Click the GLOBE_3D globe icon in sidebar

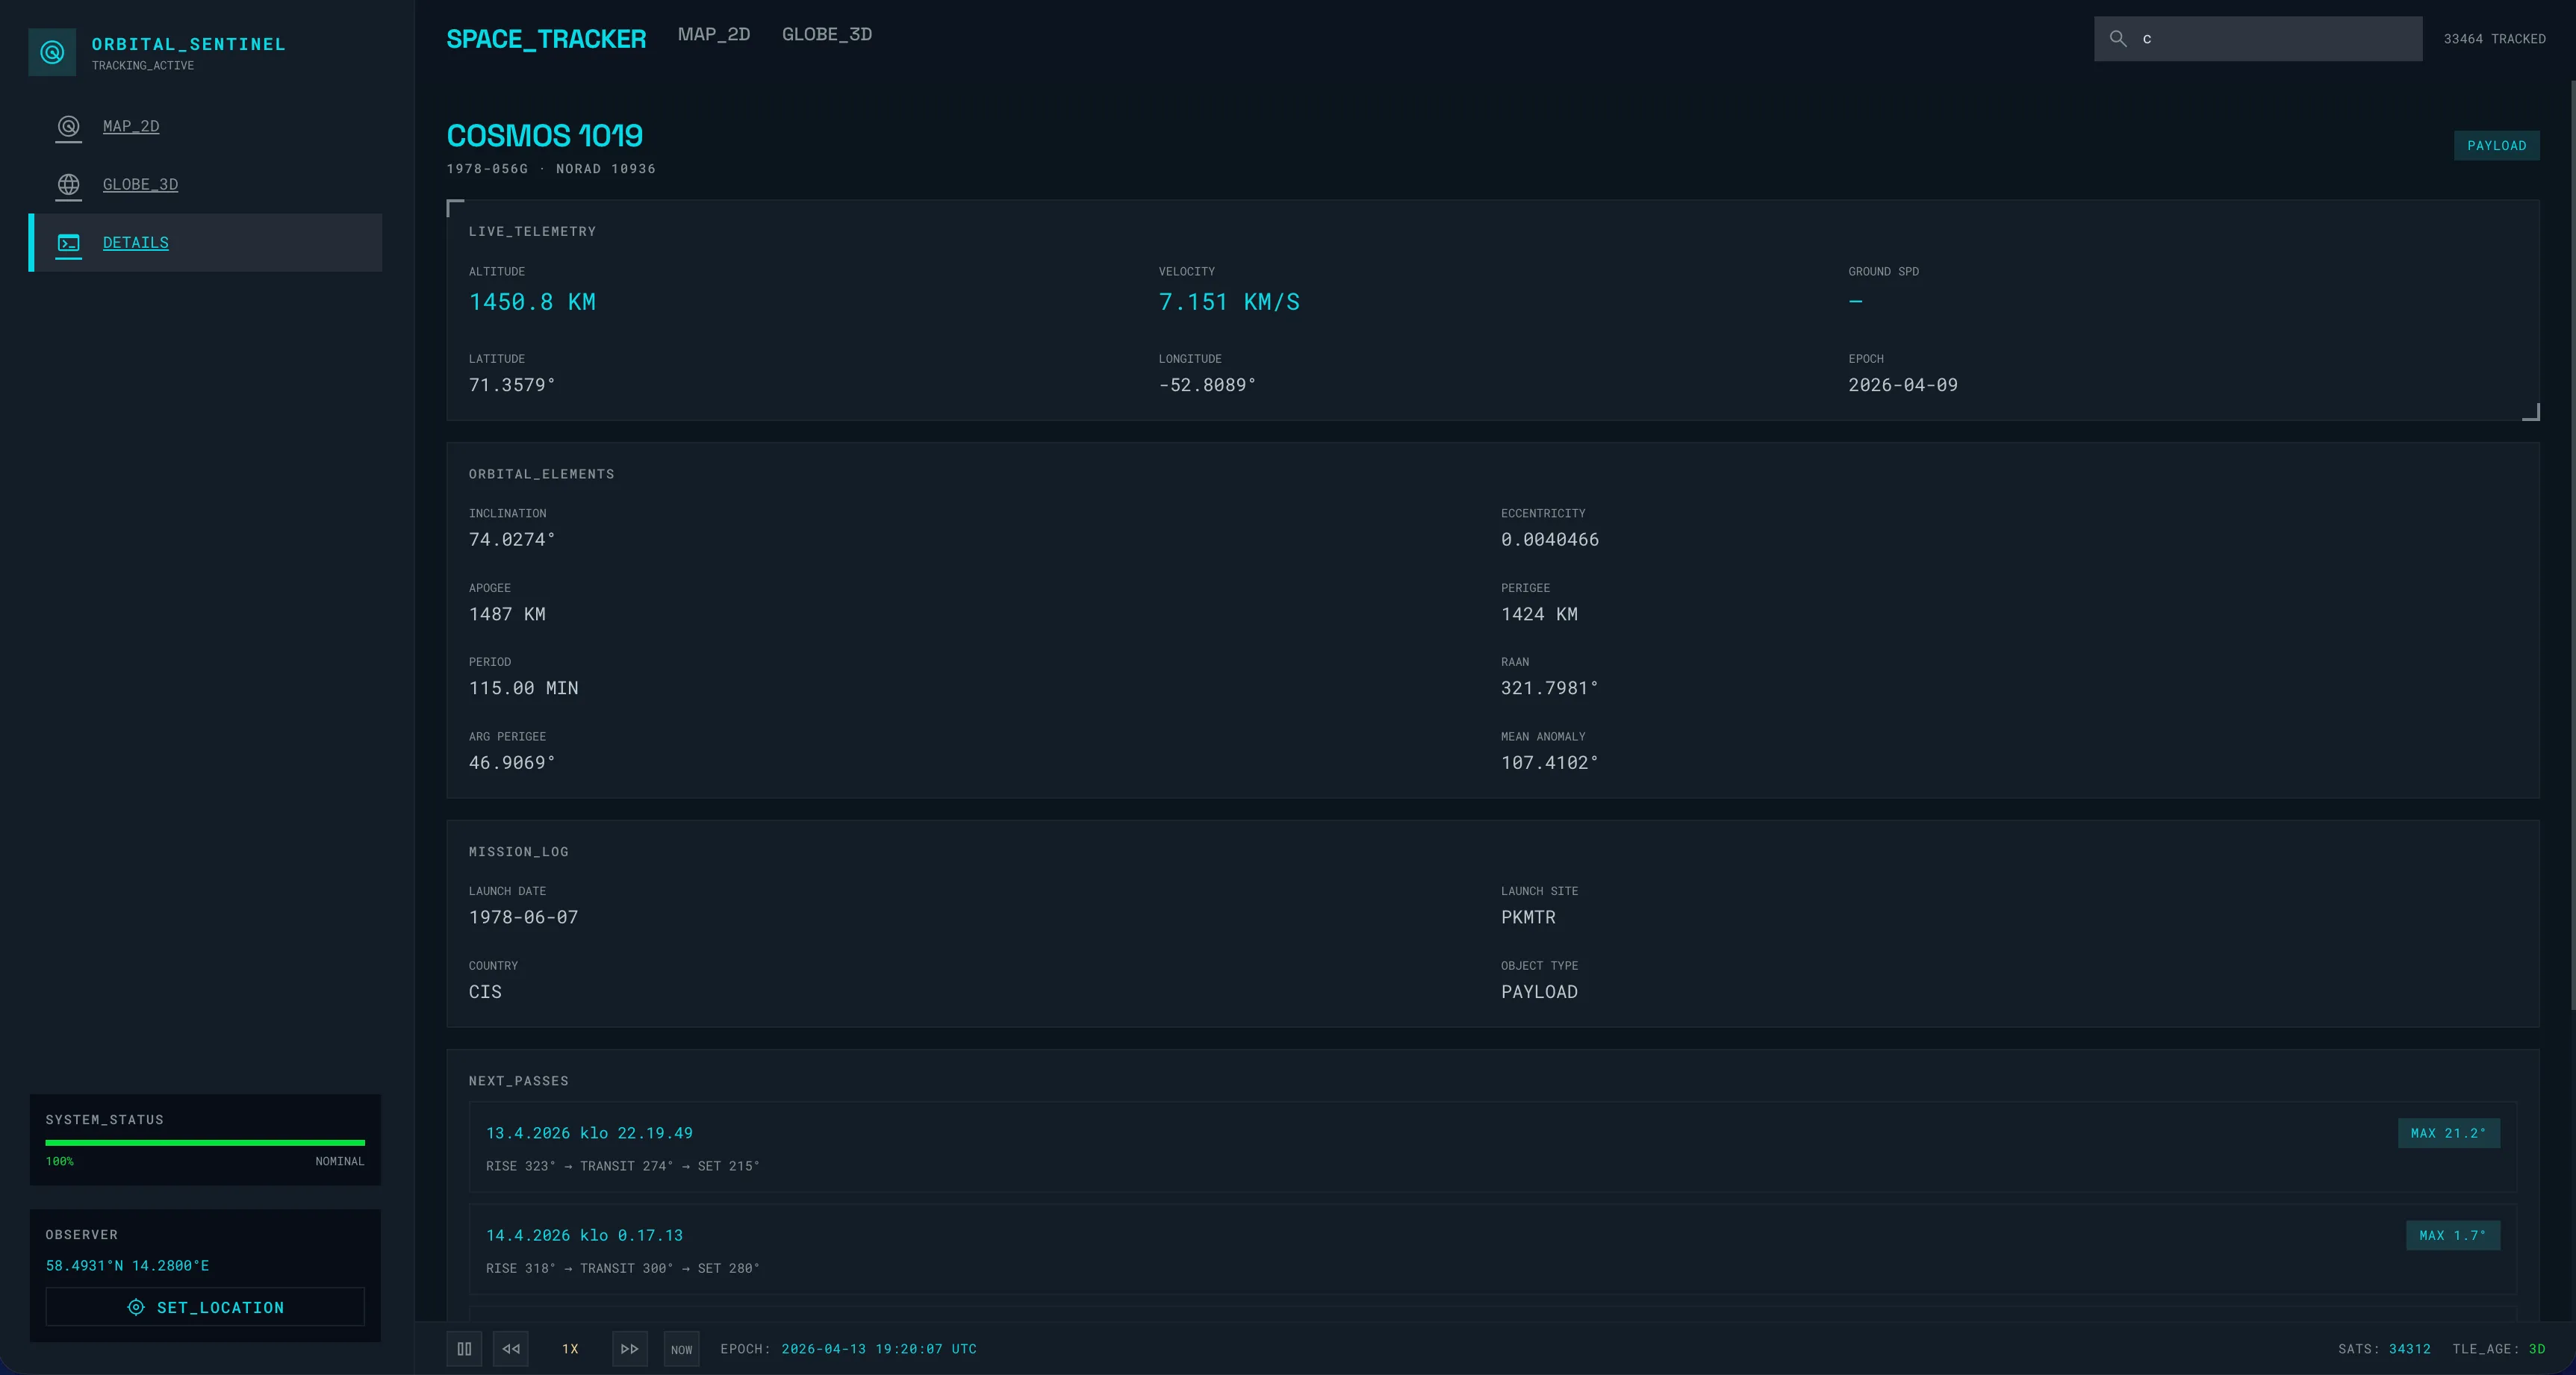[x=68, y=184]
